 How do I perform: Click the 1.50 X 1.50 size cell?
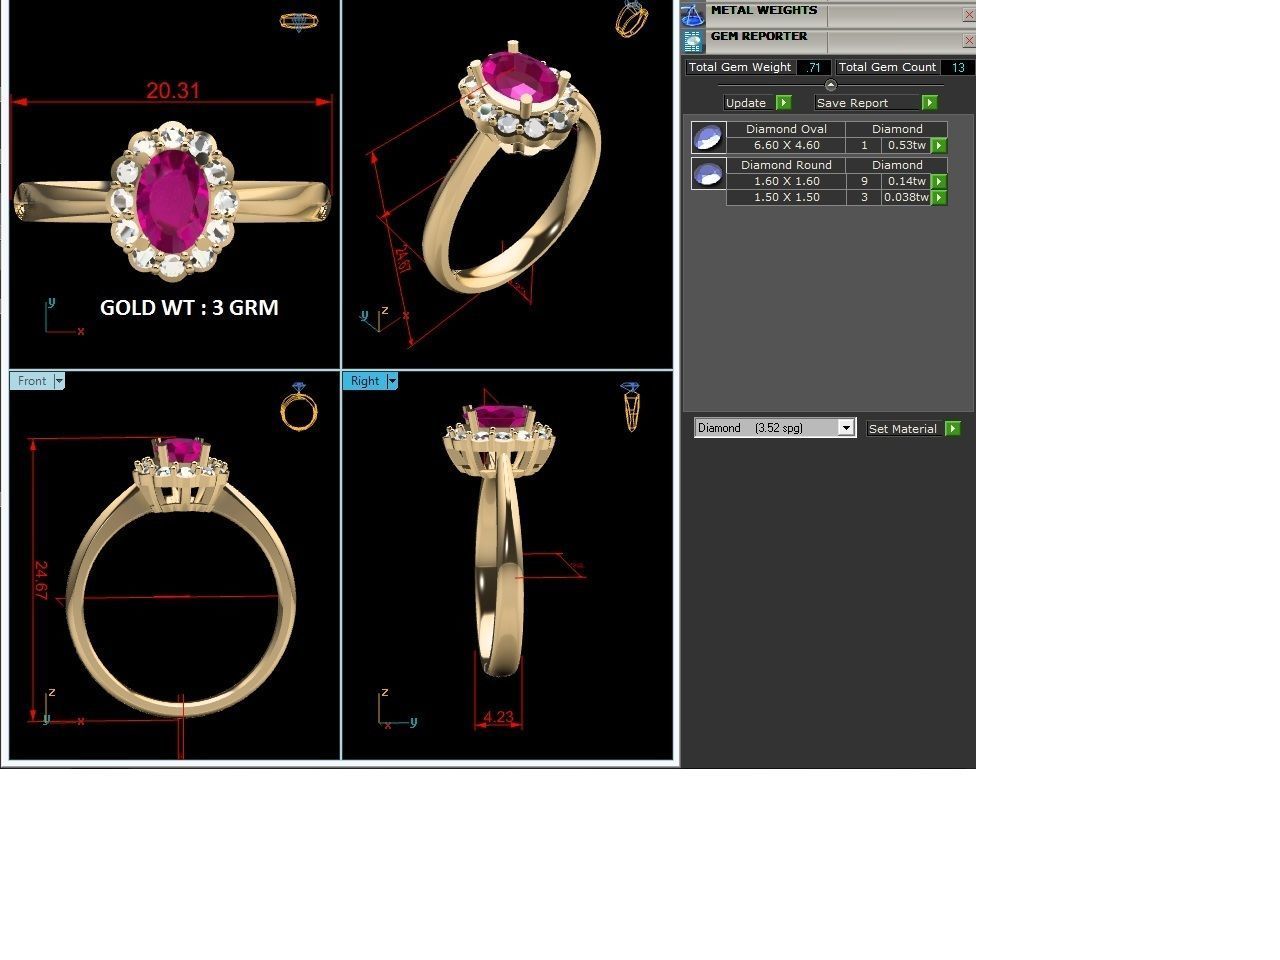(786, 197)
